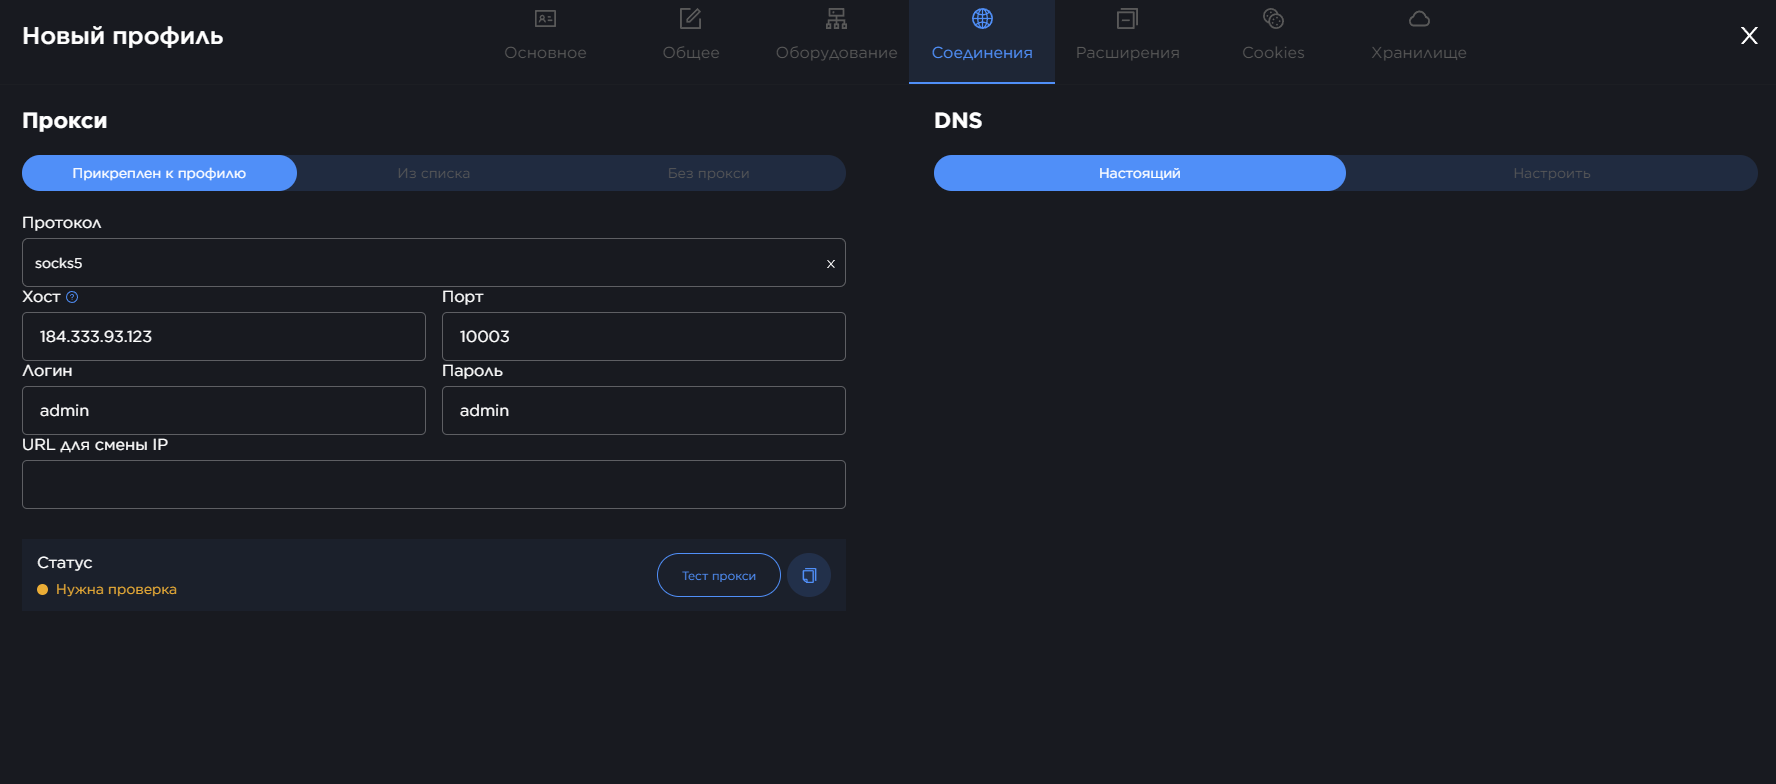1776x784 pixels.
Task: Select the Из списка proxy option
Action: (x=433, y=173)
